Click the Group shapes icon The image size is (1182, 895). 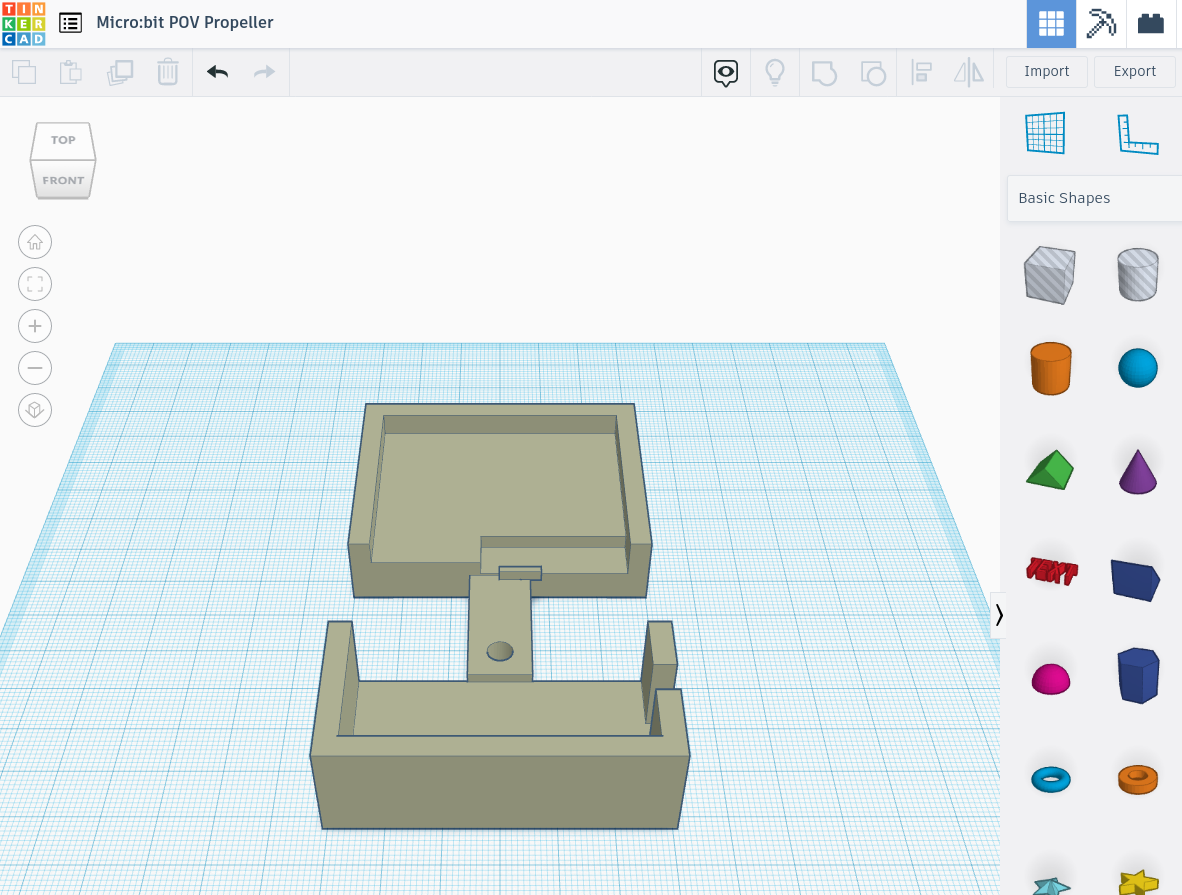coord(824,73)
